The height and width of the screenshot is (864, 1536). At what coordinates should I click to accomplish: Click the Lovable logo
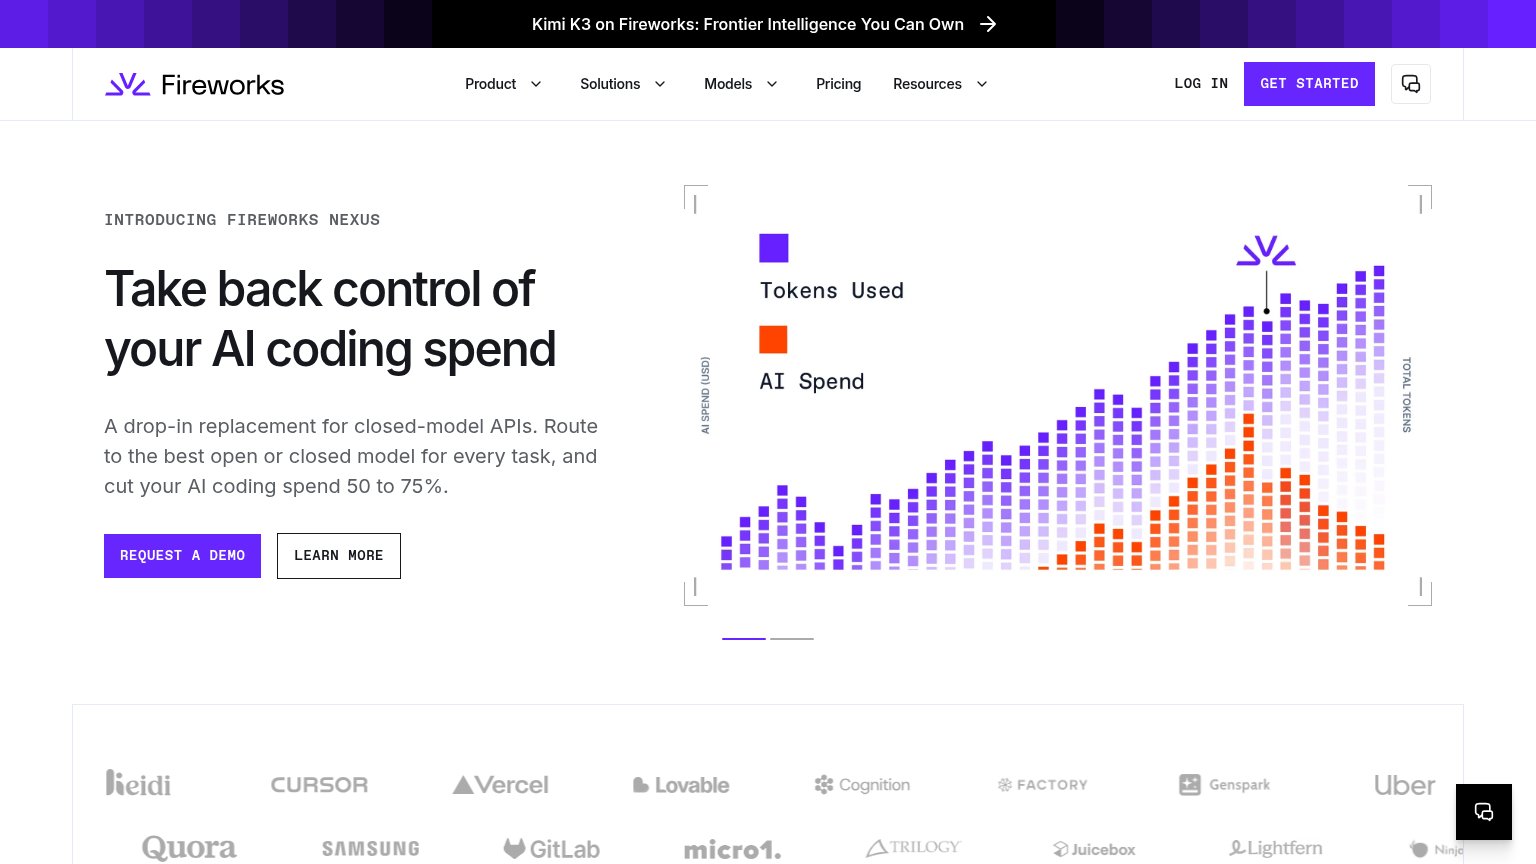[x=681, y=785]
